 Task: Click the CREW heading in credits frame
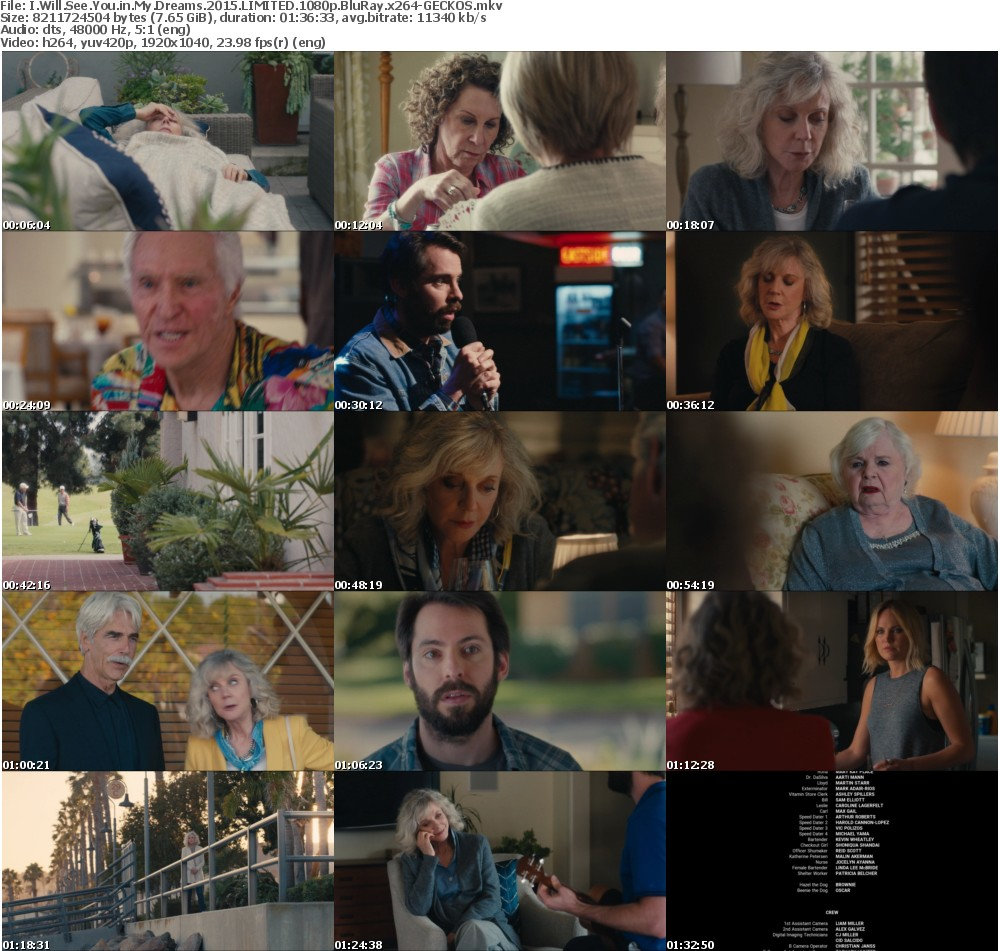832,912
